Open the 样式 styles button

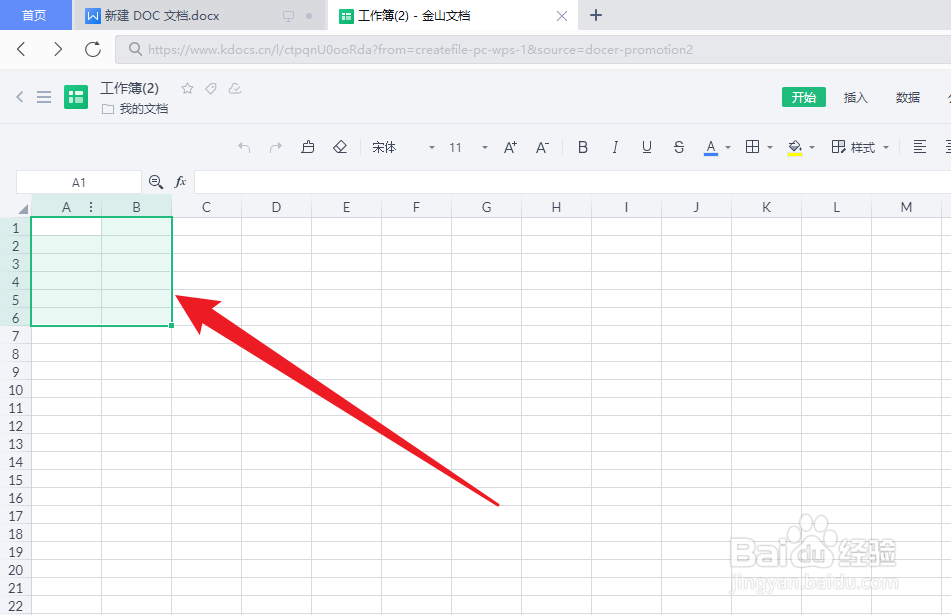click(x=853, y=147)
